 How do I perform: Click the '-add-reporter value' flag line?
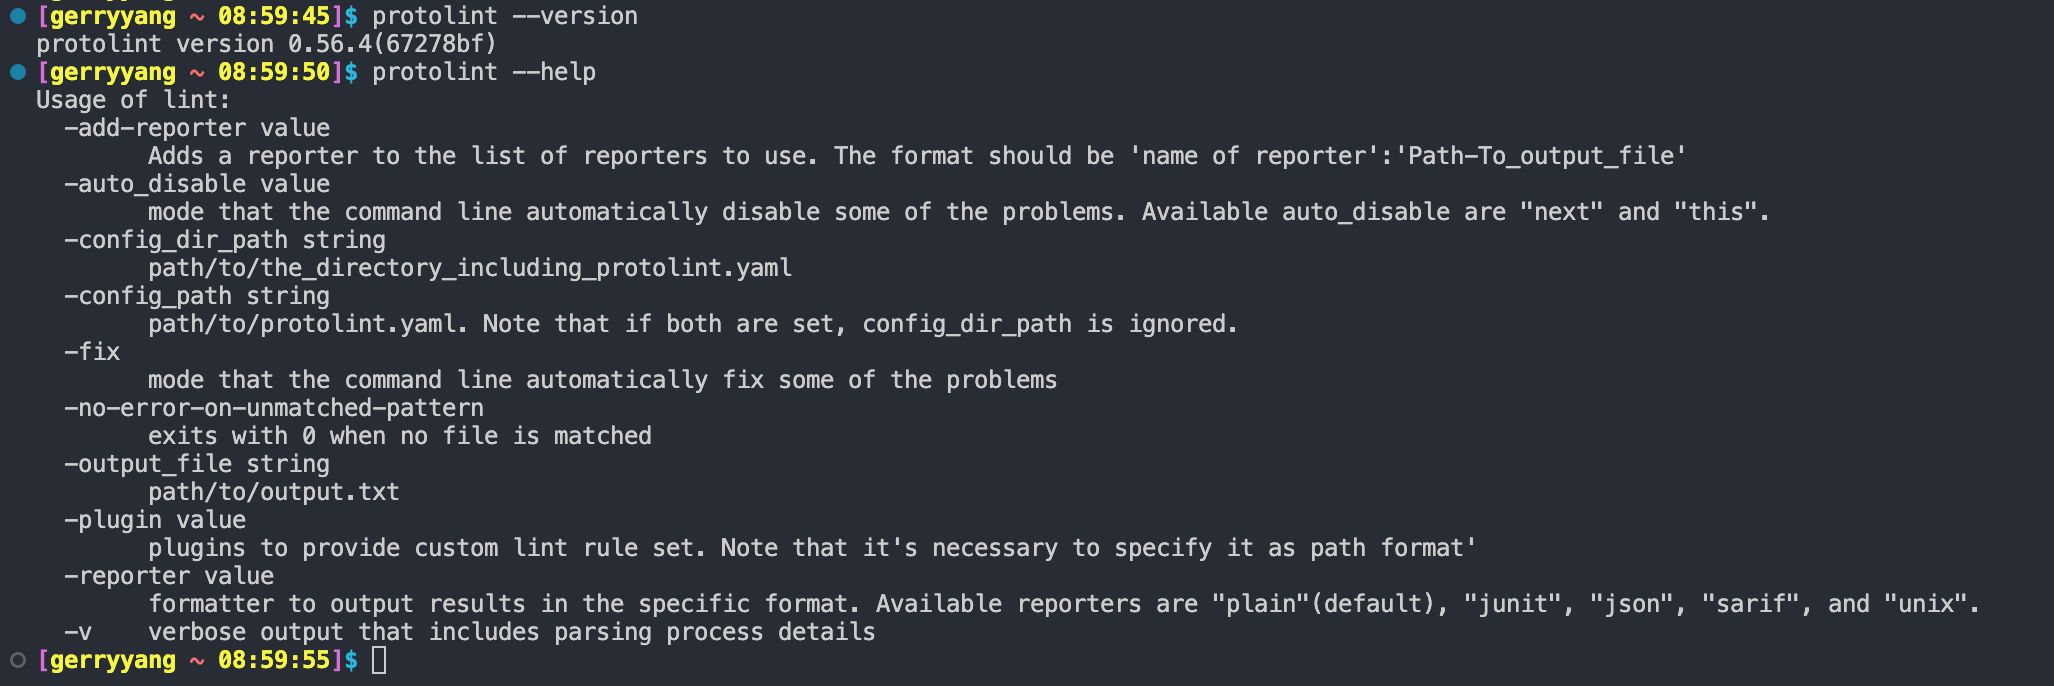tap(197, 128)
